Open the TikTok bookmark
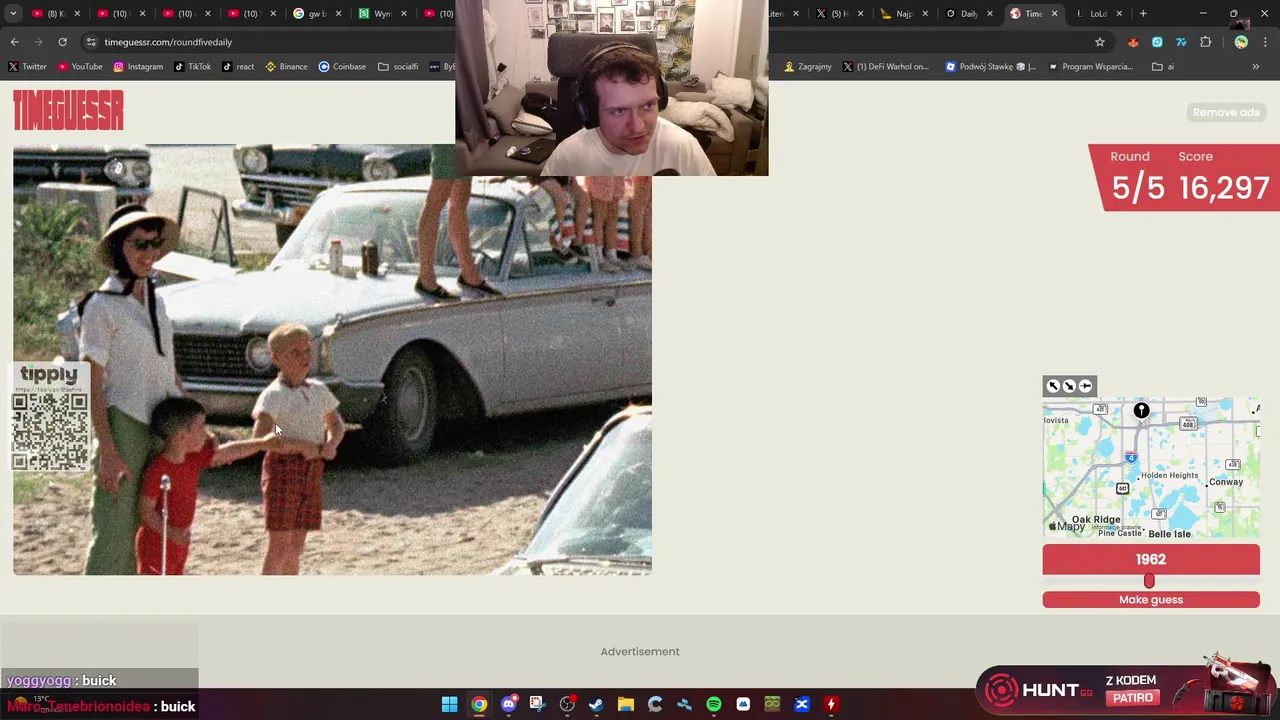1280x720 pixels. click(x=192, y=67)
